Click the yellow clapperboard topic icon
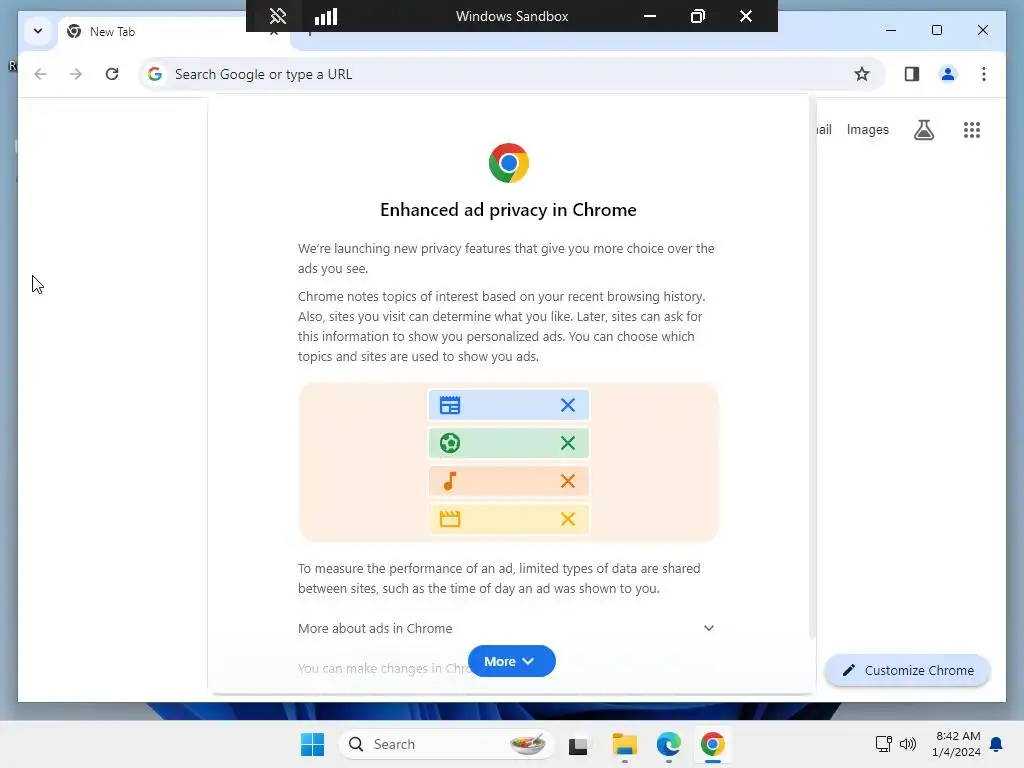Screen dimensions: 1024x768 450,519
